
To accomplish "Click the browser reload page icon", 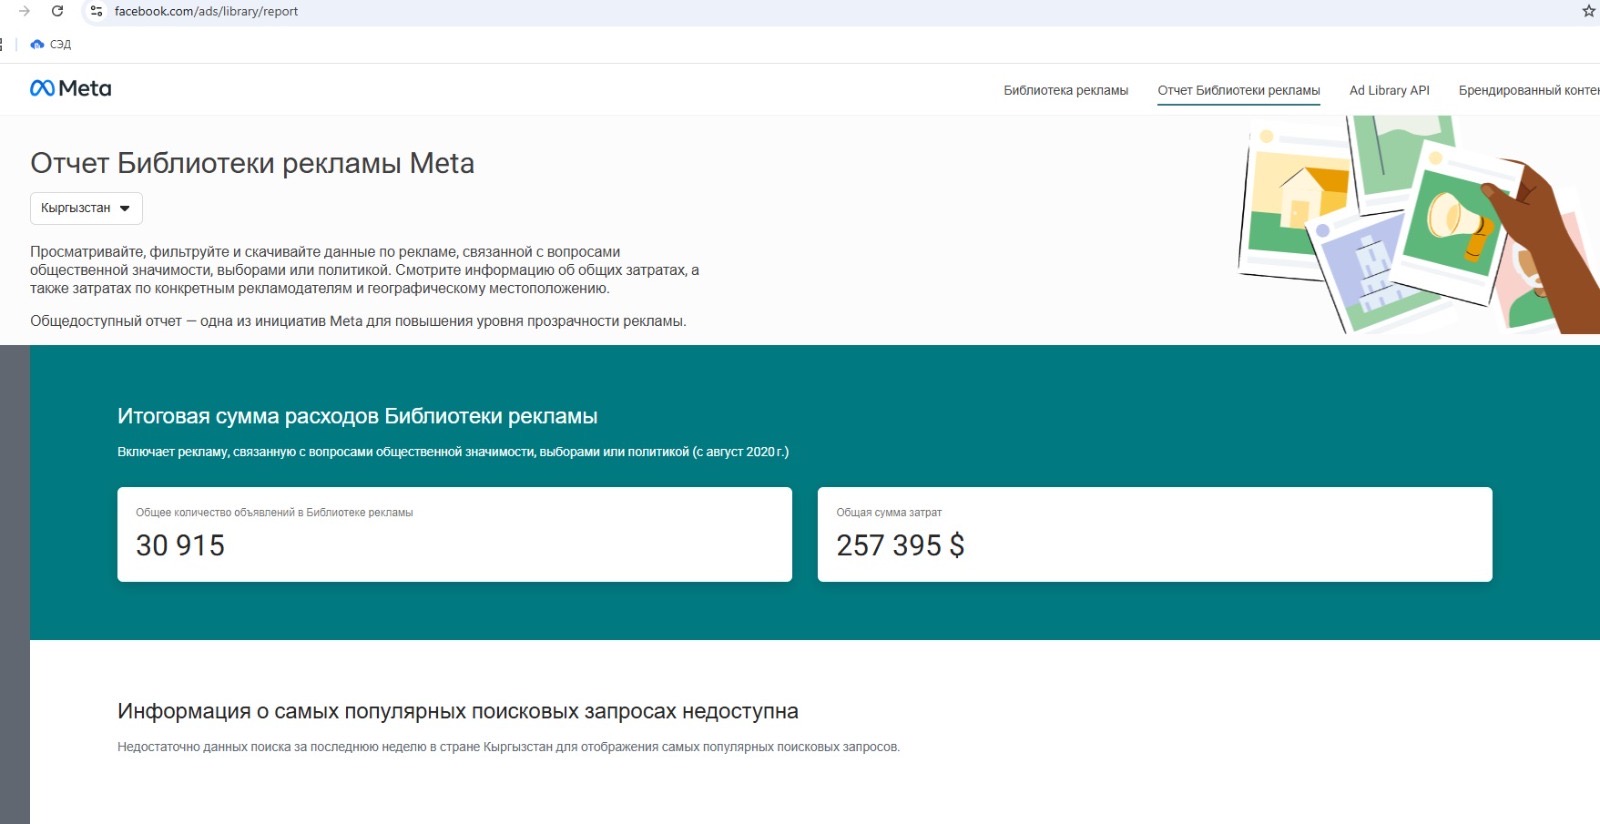I will point(57,11).
